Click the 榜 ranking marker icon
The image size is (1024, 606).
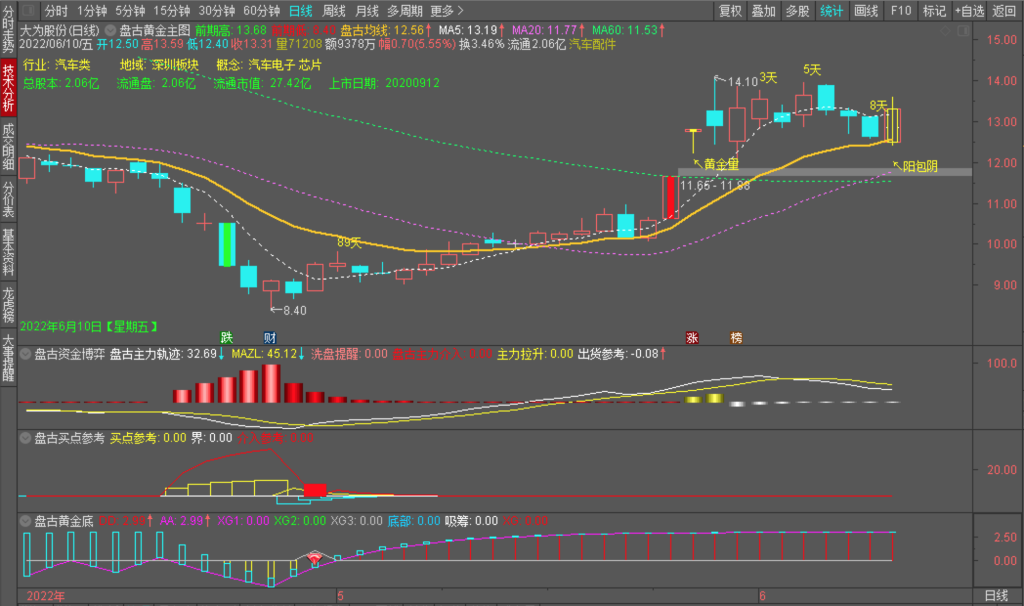tap(736, 337)
